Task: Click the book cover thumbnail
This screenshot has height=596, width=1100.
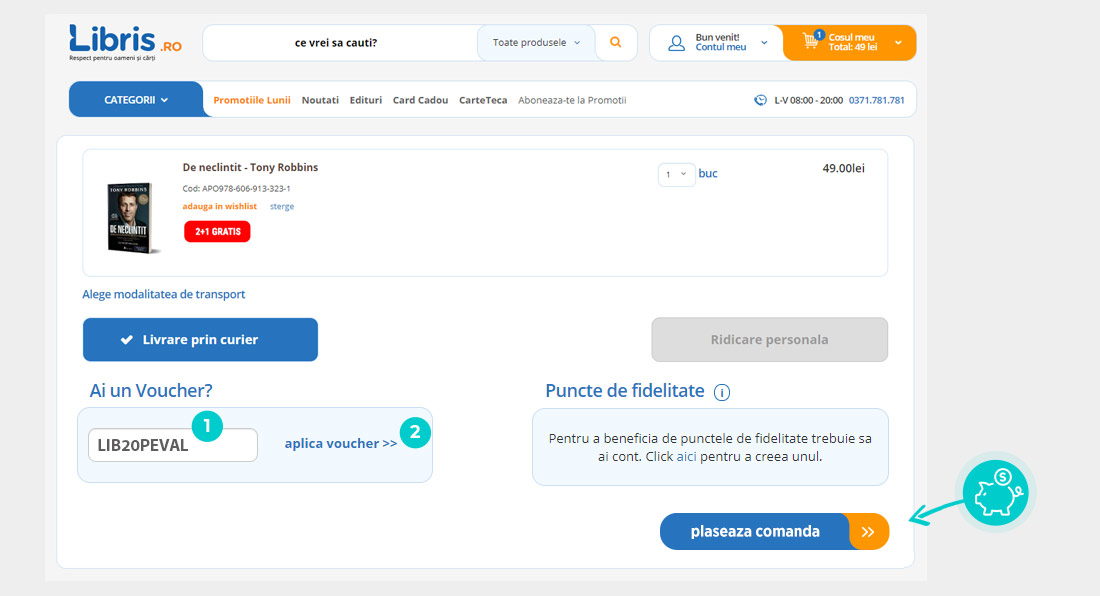Action: [131, 217]
